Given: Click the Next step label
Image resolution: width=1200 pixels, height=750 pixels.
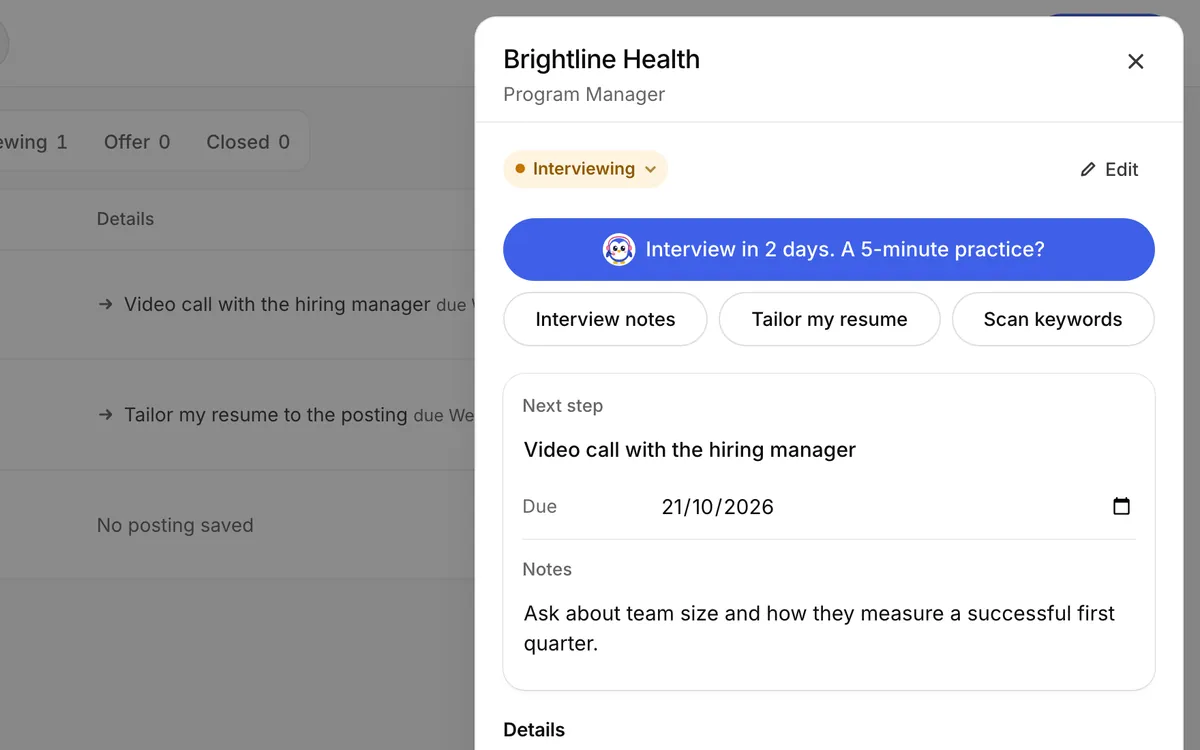Looking at the screenshot, I should pos(562,406).
